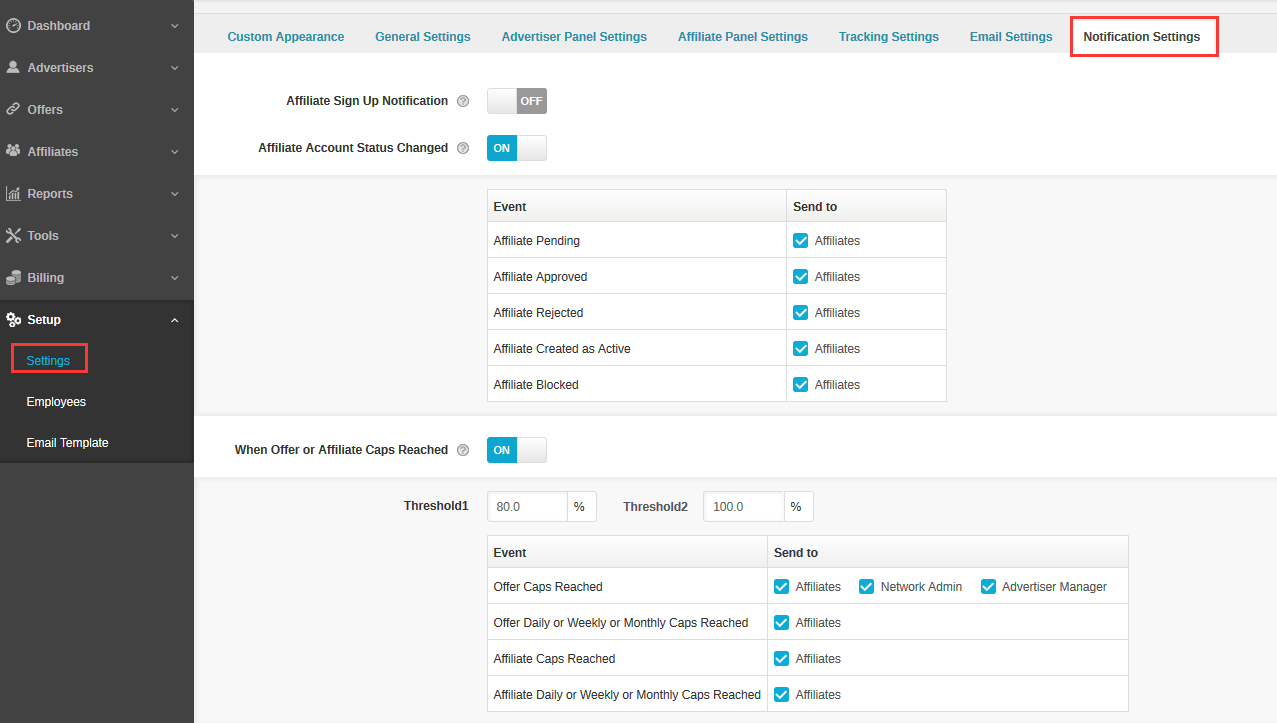Uncheck Affiliates for Affiliate Approved event

pos(800,276)
